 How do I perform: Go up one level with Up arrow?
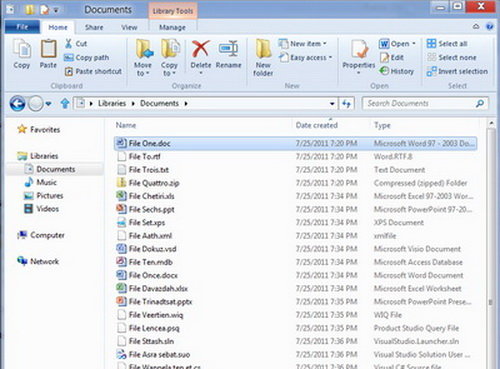(65, 103)
